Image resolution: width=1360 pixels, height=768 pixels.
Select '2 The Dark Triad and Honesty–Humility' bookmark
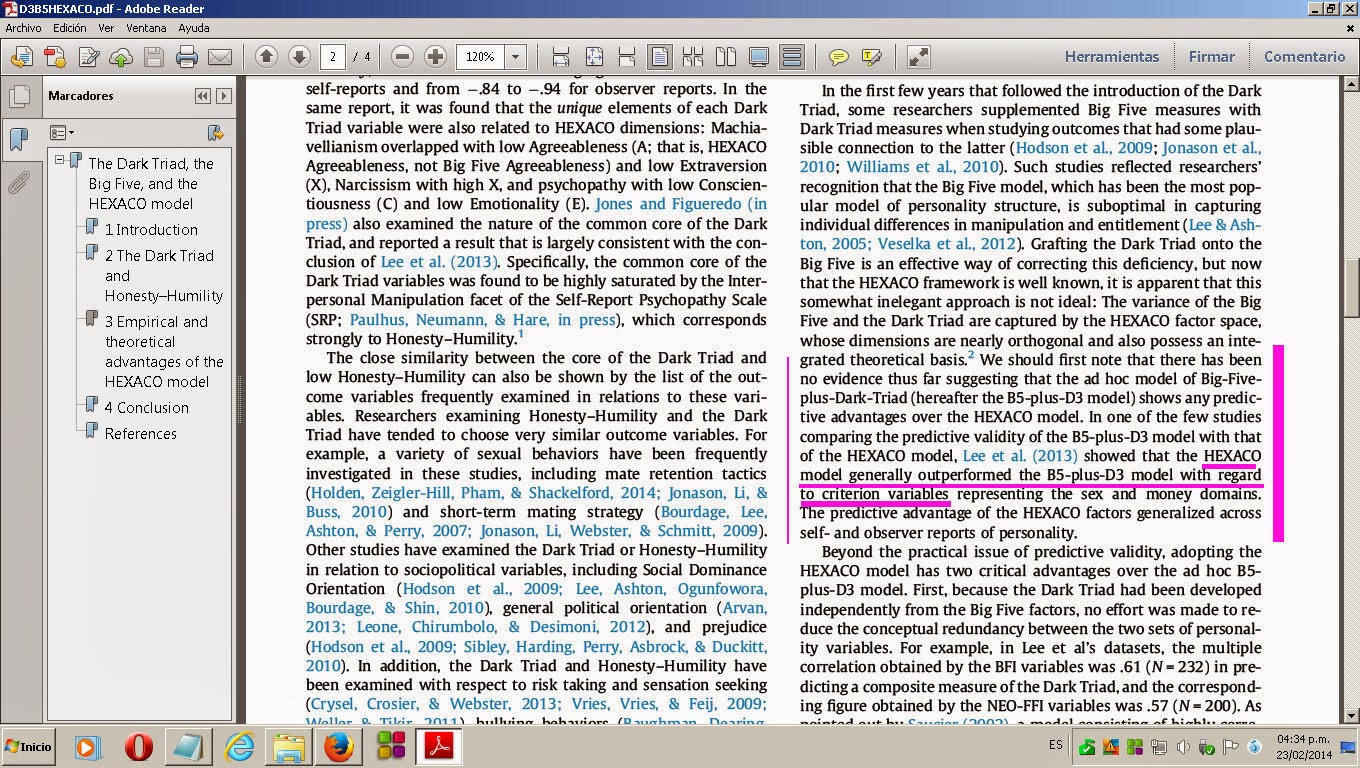coord(164,275)
